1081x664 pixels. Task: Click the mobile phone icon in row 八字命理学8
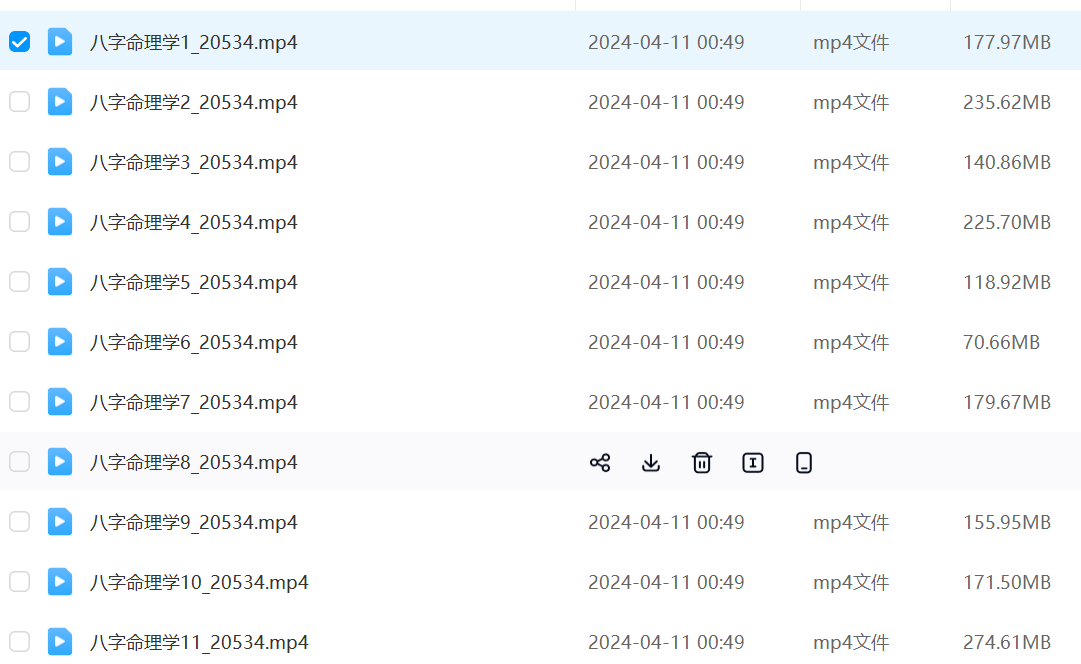coord(804,462)
